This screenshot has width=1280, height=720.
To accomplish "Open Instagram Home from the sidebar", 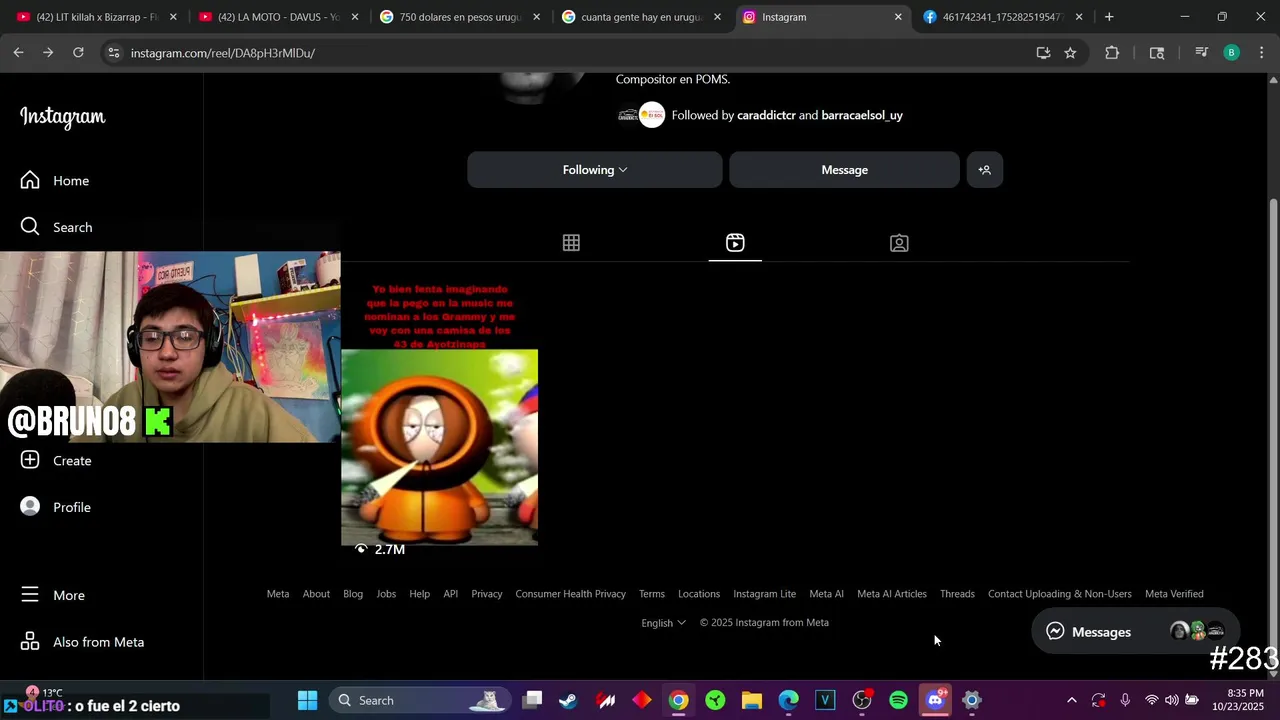I will point(56,180).
